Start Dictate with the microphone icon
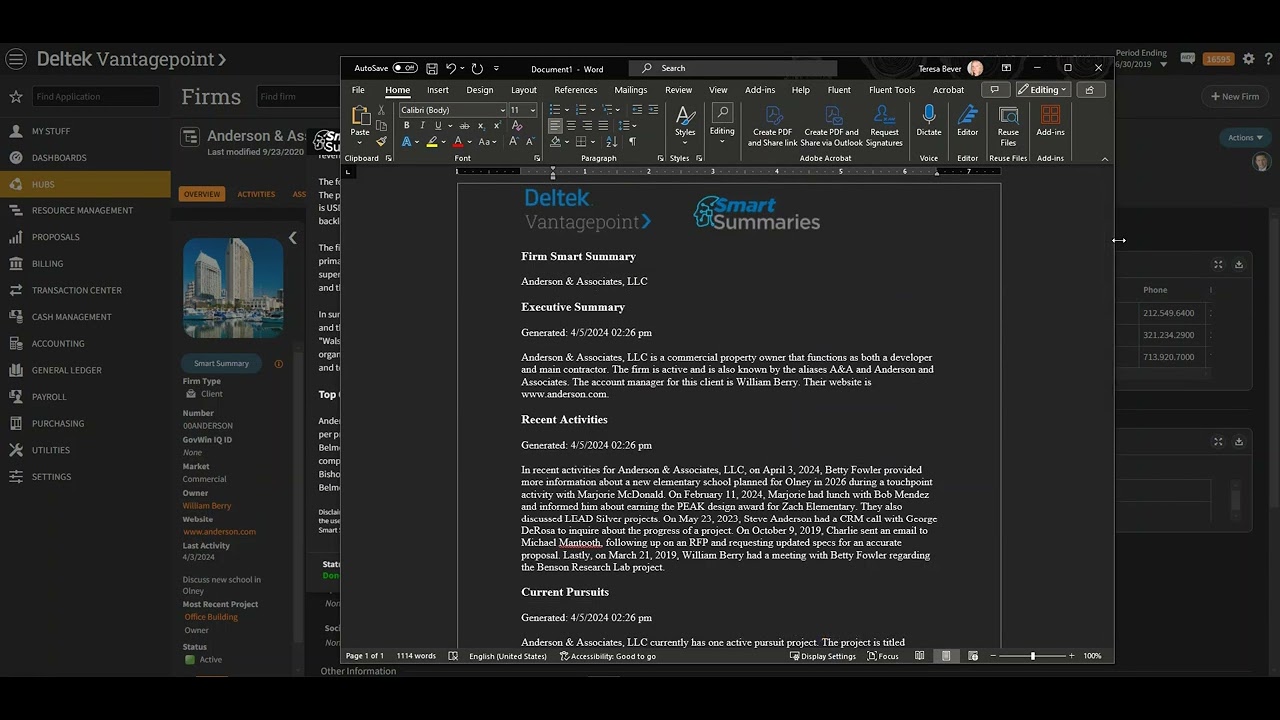This screenshot has height=720, width=1280. [x=929, y=121]
